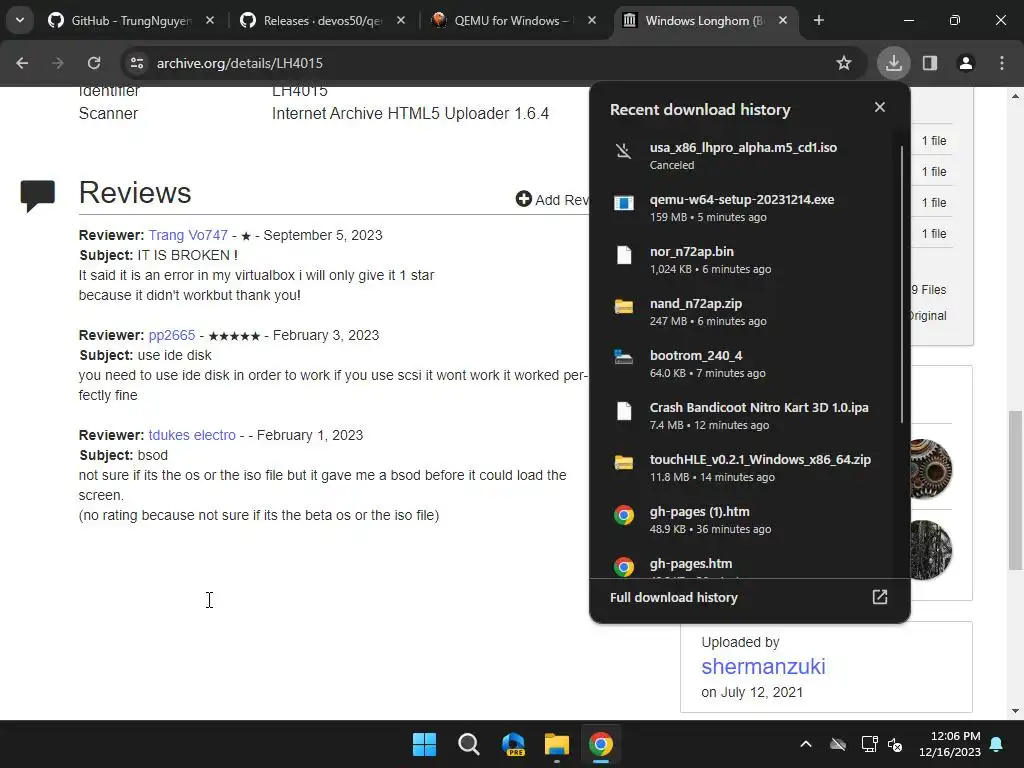
Task: Open nor_n72ap.bin download entry
Action: click(x=744, y=259)
